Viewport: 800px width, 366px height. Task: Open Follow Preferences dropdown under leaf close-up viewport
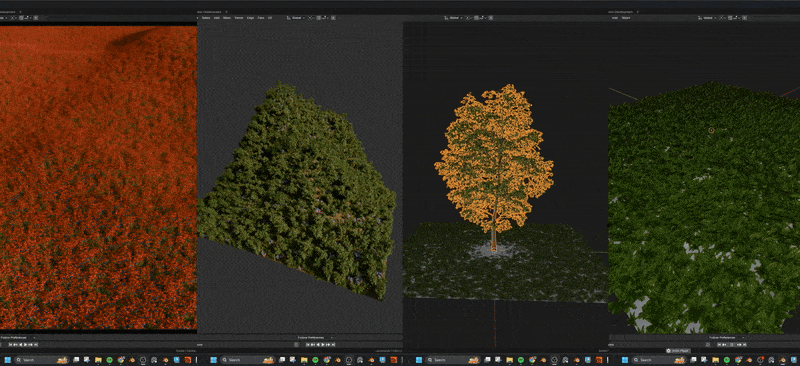[x=726, y=337]
